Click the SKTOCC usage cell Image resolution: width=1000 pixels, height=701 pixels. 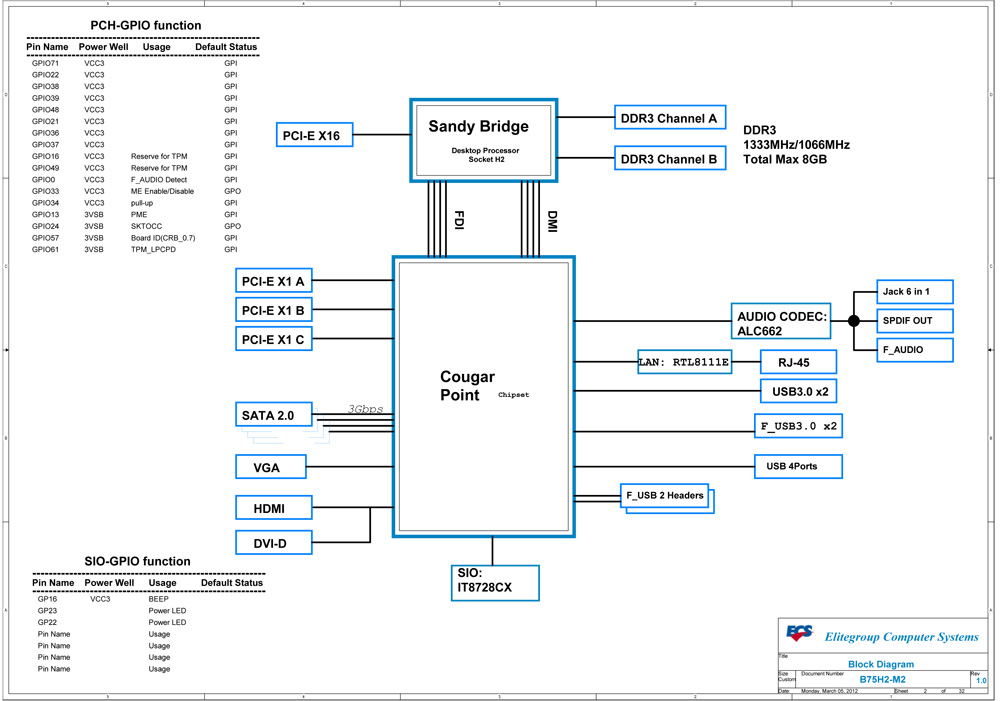click(x=146, y=226)
